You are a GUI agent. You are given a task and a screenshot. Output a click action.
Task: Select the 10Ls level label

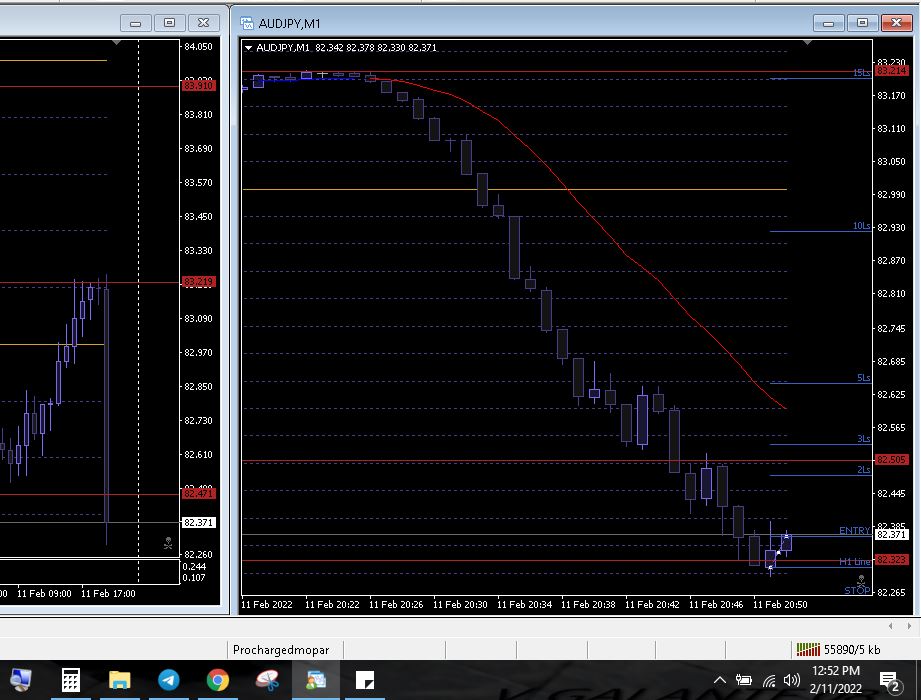pyautogui.click(x=862, y=226)
